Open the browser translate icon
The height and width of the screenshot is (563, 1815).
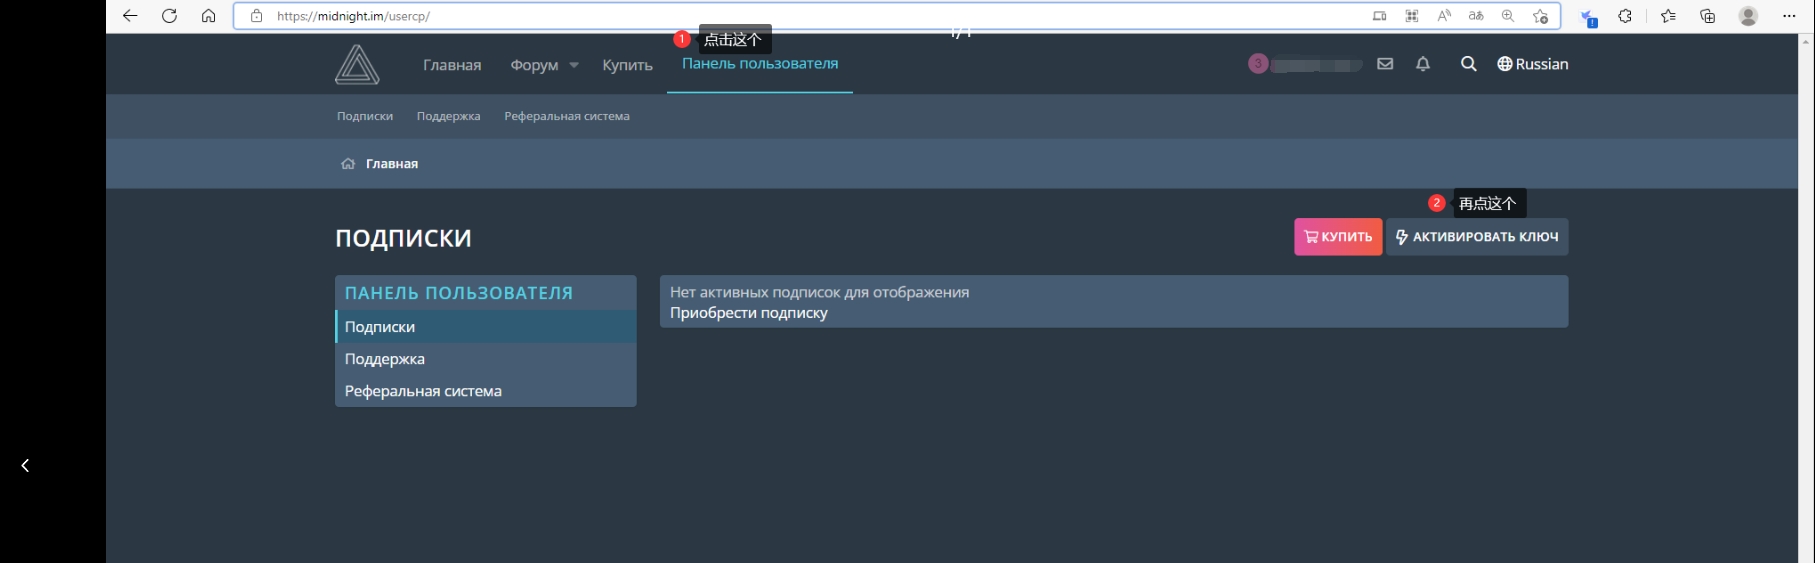point(1476,16)
